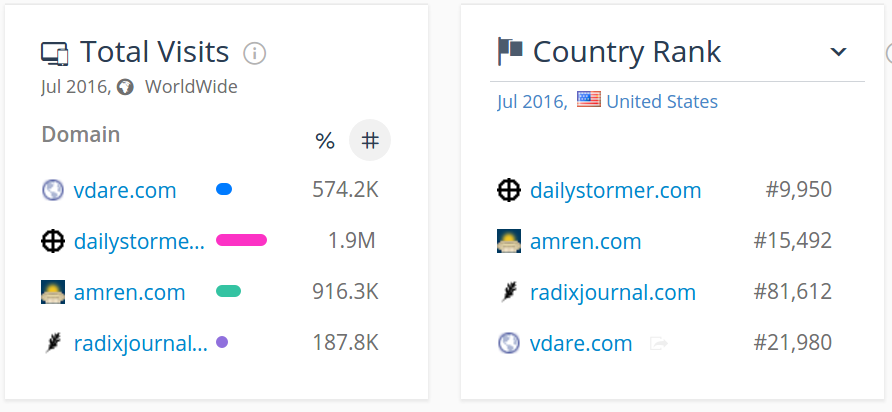This screenshot has height=412, width=892.
Task: Open dailystormer link in Total Visits
Action: click(139, 241)
